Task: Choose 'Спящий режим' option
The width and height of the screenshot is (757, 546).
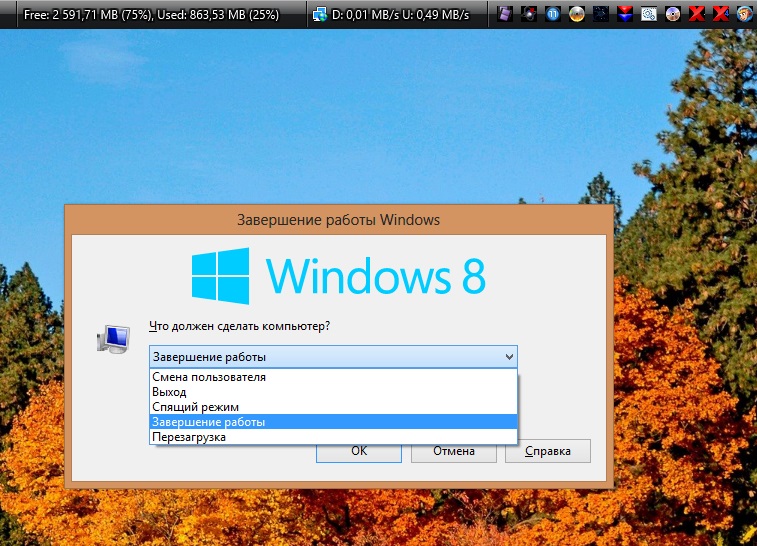Action: pos(333,406)
